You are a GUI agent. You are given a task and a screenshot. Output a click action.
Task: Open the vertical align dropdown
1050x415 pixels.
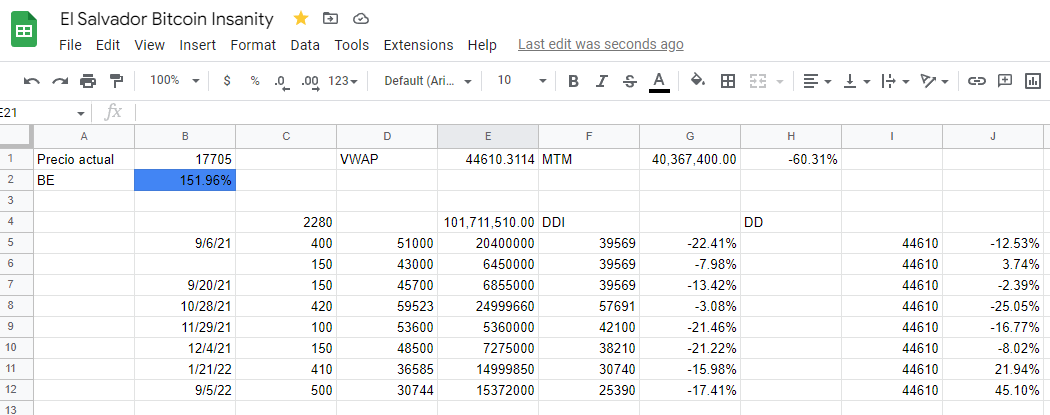(856, 81)
